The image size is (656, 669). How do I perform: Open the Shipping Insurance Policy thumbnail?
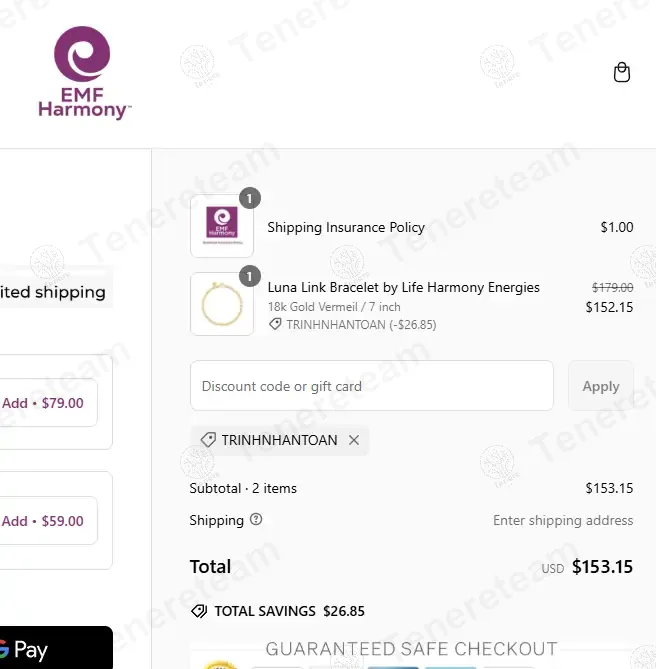pyautogui.click(x=222, y=226)
